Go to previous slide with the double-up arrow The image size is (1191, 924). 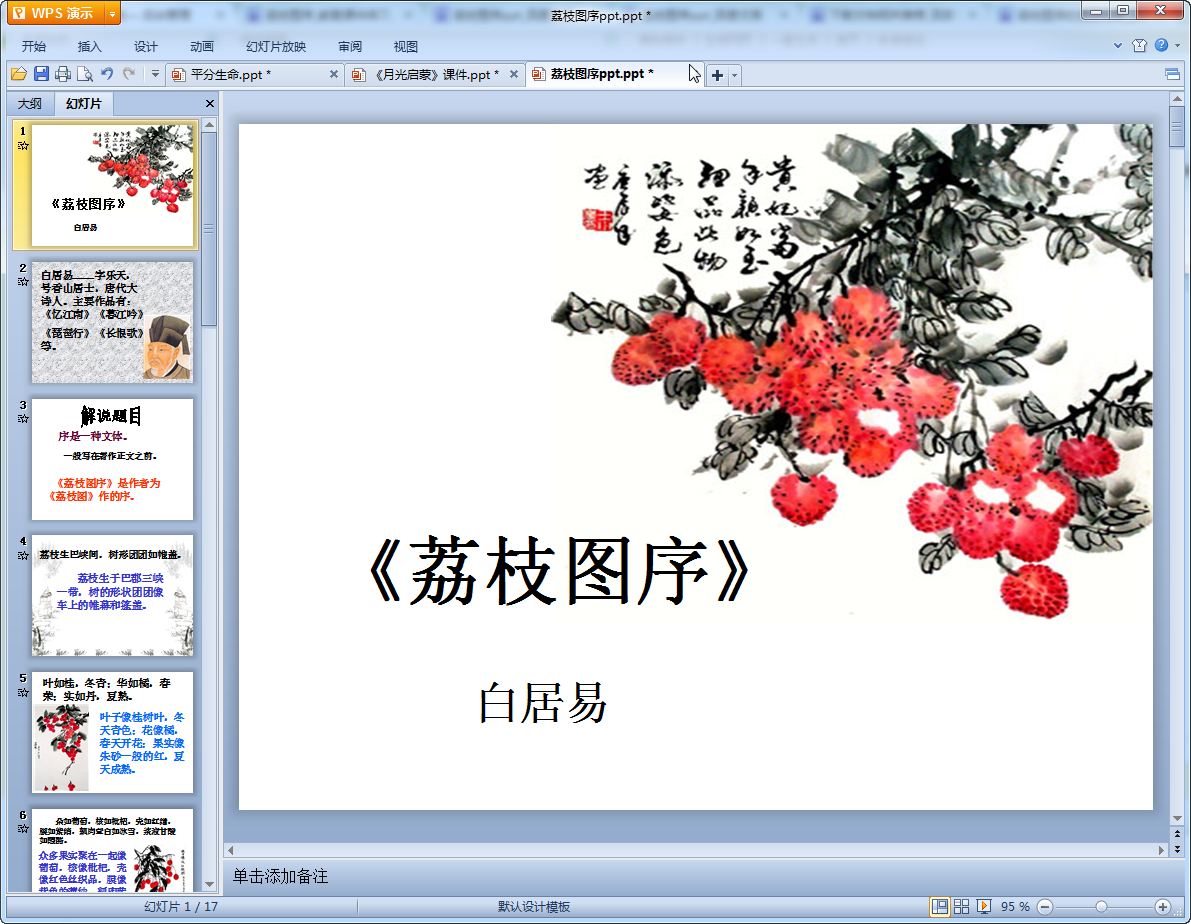click(1177, 834)
